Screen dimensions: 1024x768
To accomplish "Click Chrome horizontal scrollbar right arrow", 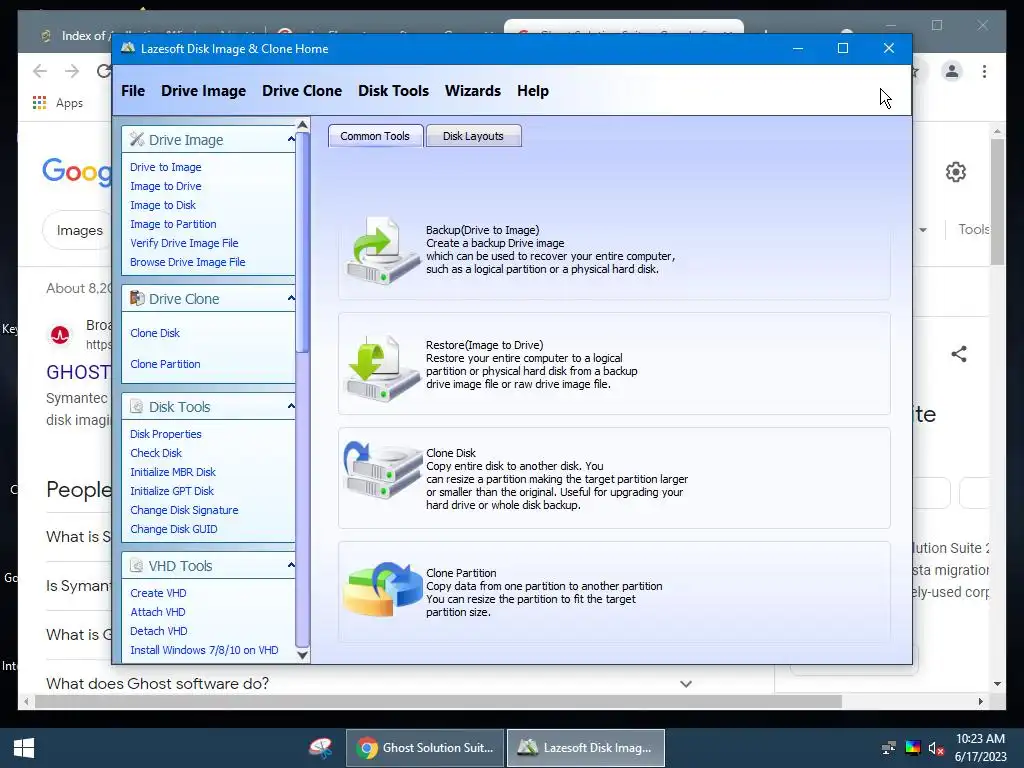I will 980,701.
